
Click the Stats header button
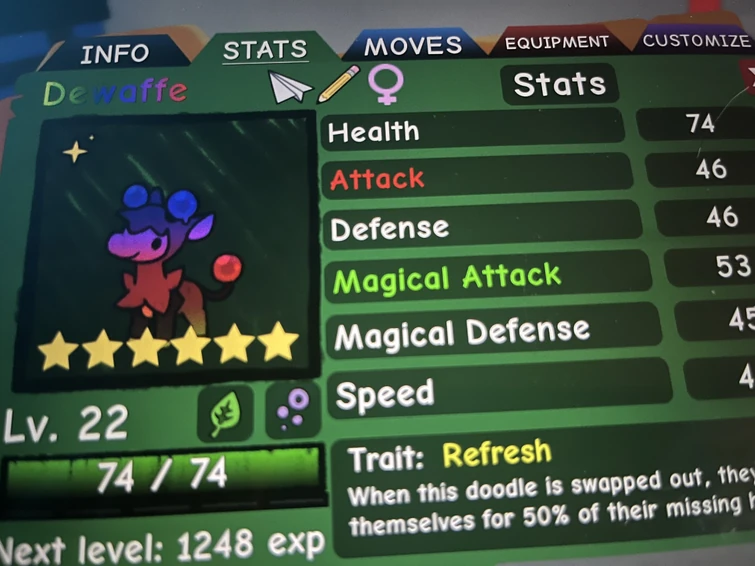(x=560, y=84)
